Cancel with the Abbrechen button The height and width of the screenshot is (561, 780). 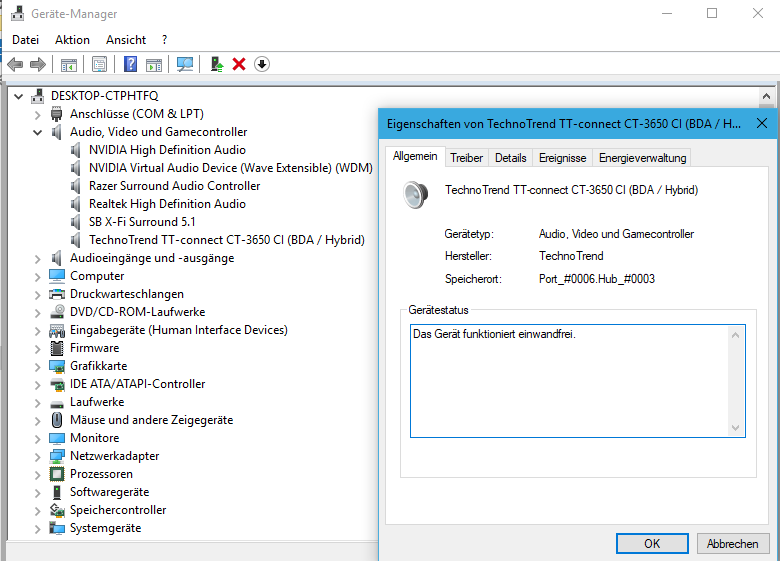tap(733, 544)
